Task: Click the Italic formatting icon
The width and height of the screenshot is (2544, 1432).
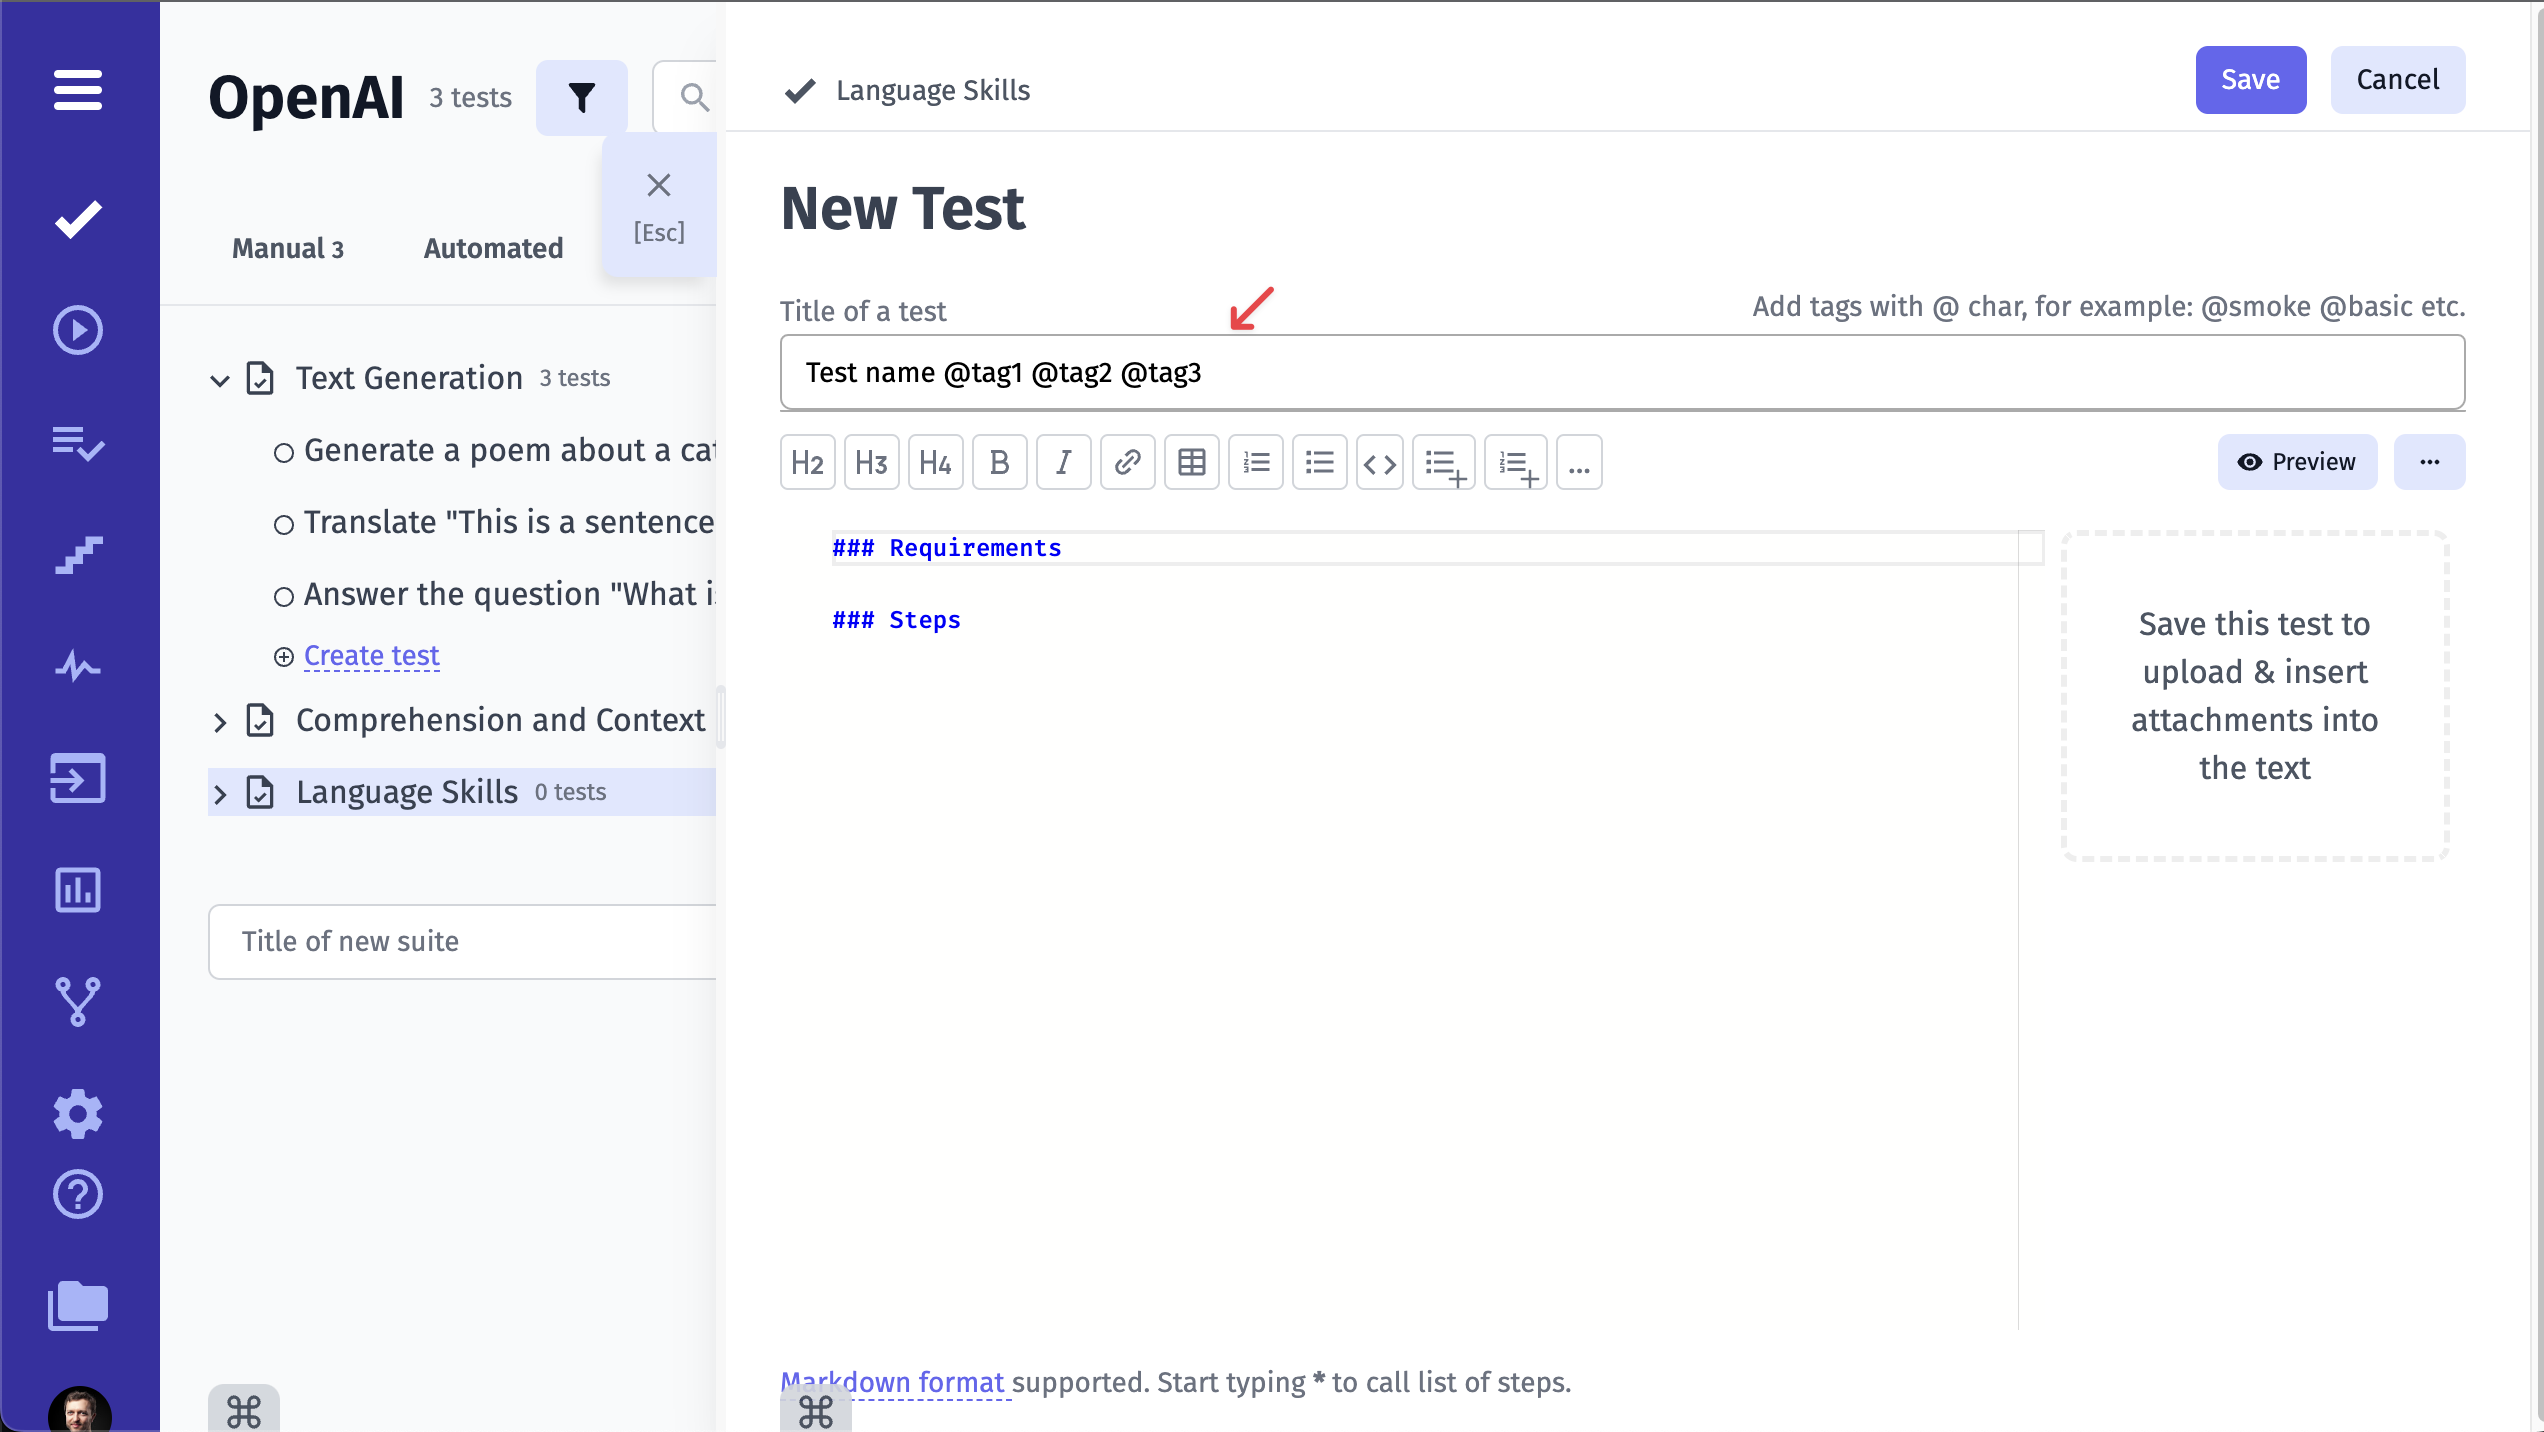Action: (x=1062, y=463)
